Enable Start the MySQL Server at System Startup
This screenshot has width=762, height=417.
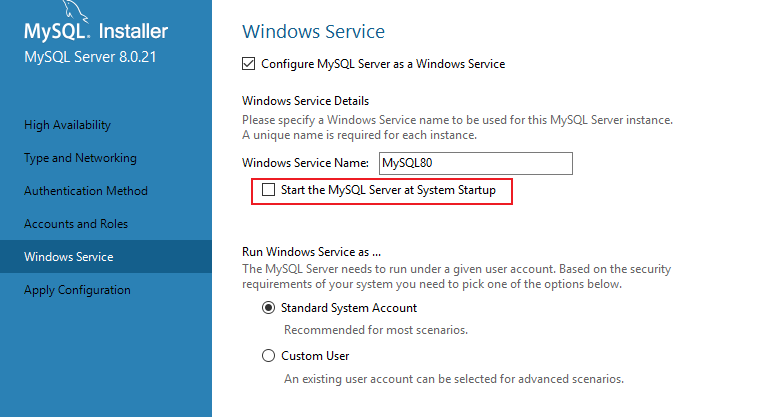click(x=268, y=190)
